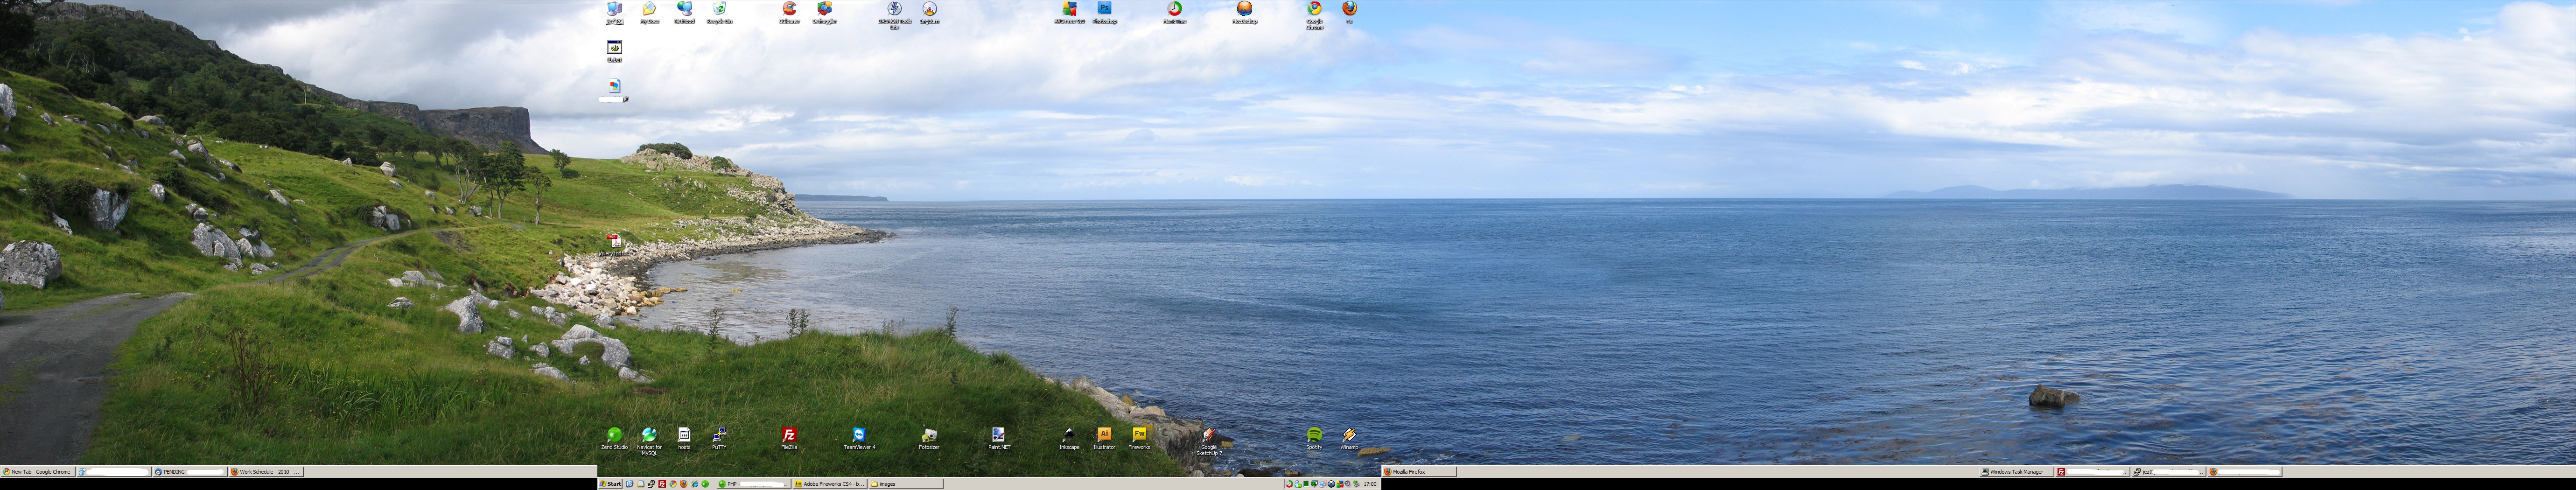Viewport: 2576px width, 490px height.
Task: Open the Google Chrome desktop shortcut
Action: (1314, 14)
